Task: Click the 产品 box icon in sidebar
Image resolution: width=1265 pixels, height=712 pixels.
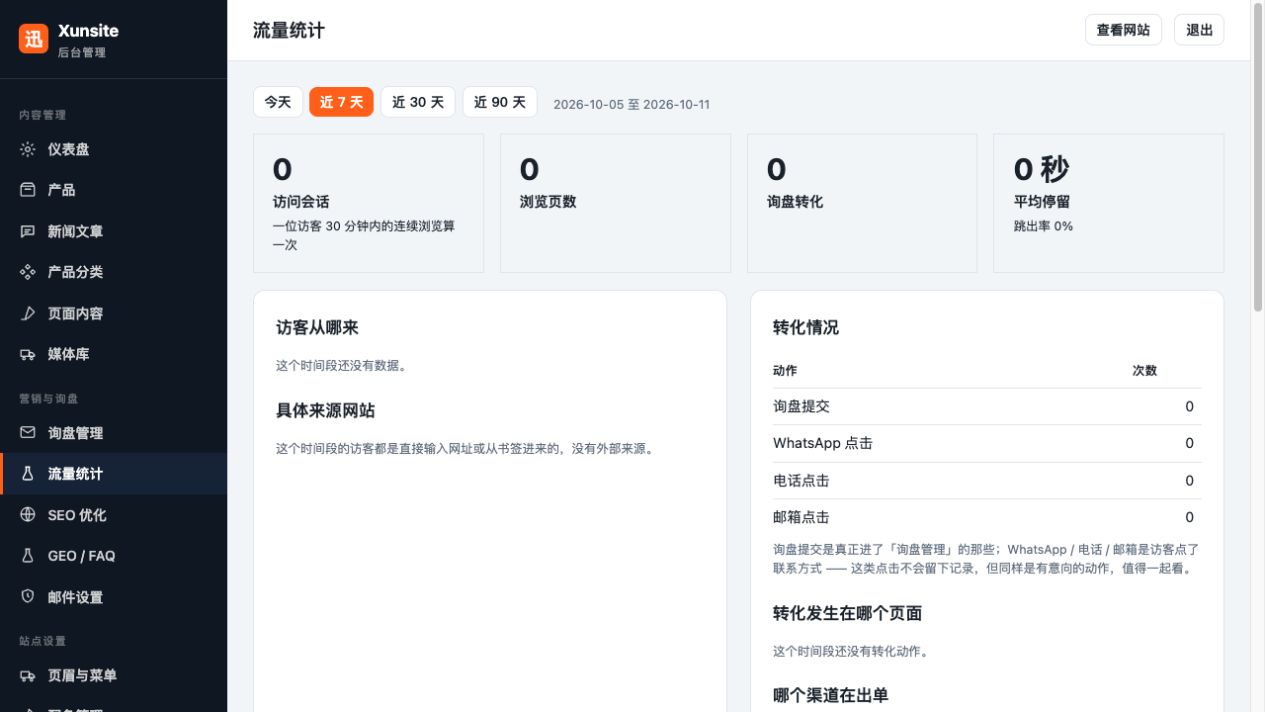Action: coord(28,190)
